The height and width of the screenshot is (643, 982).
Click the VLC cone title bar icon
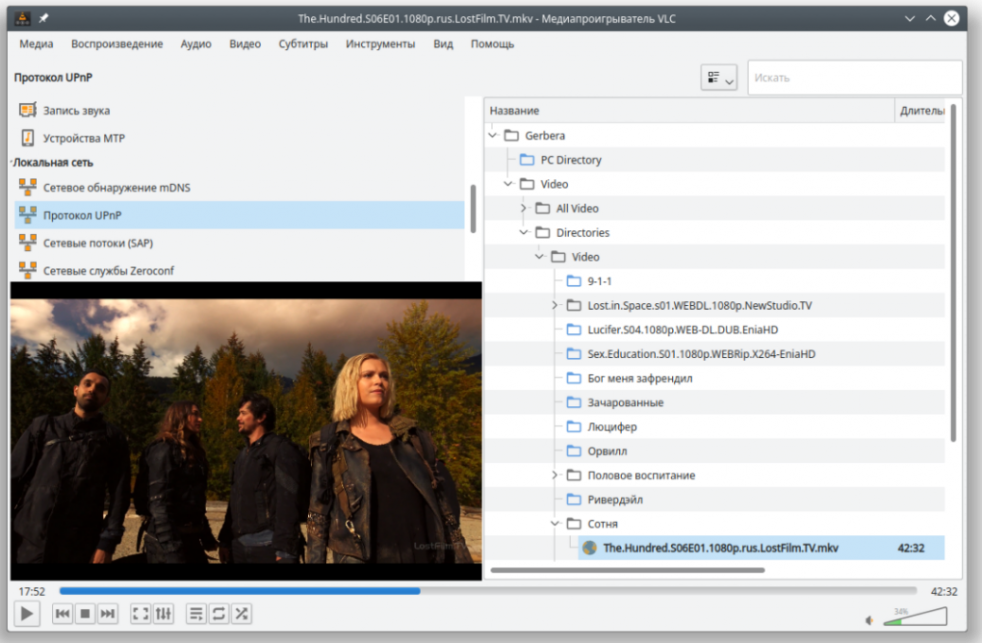click(x=23, y=18)
